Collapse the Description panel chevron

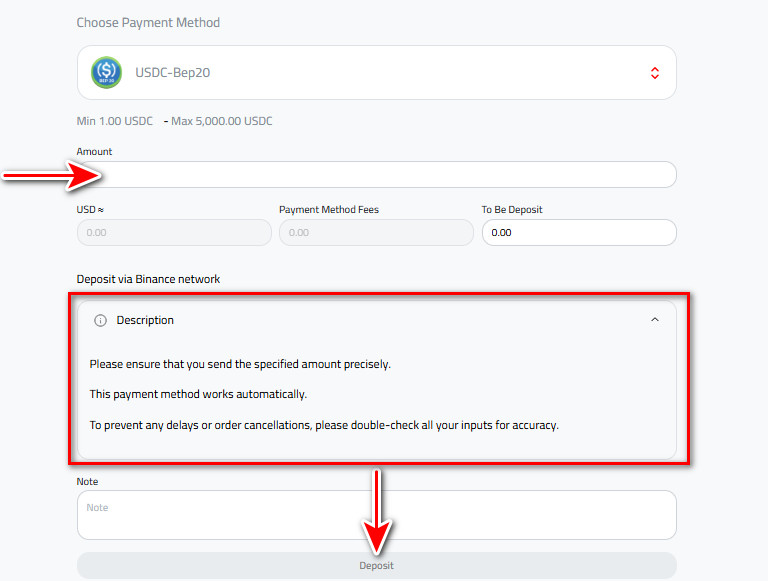coord(655,319)
